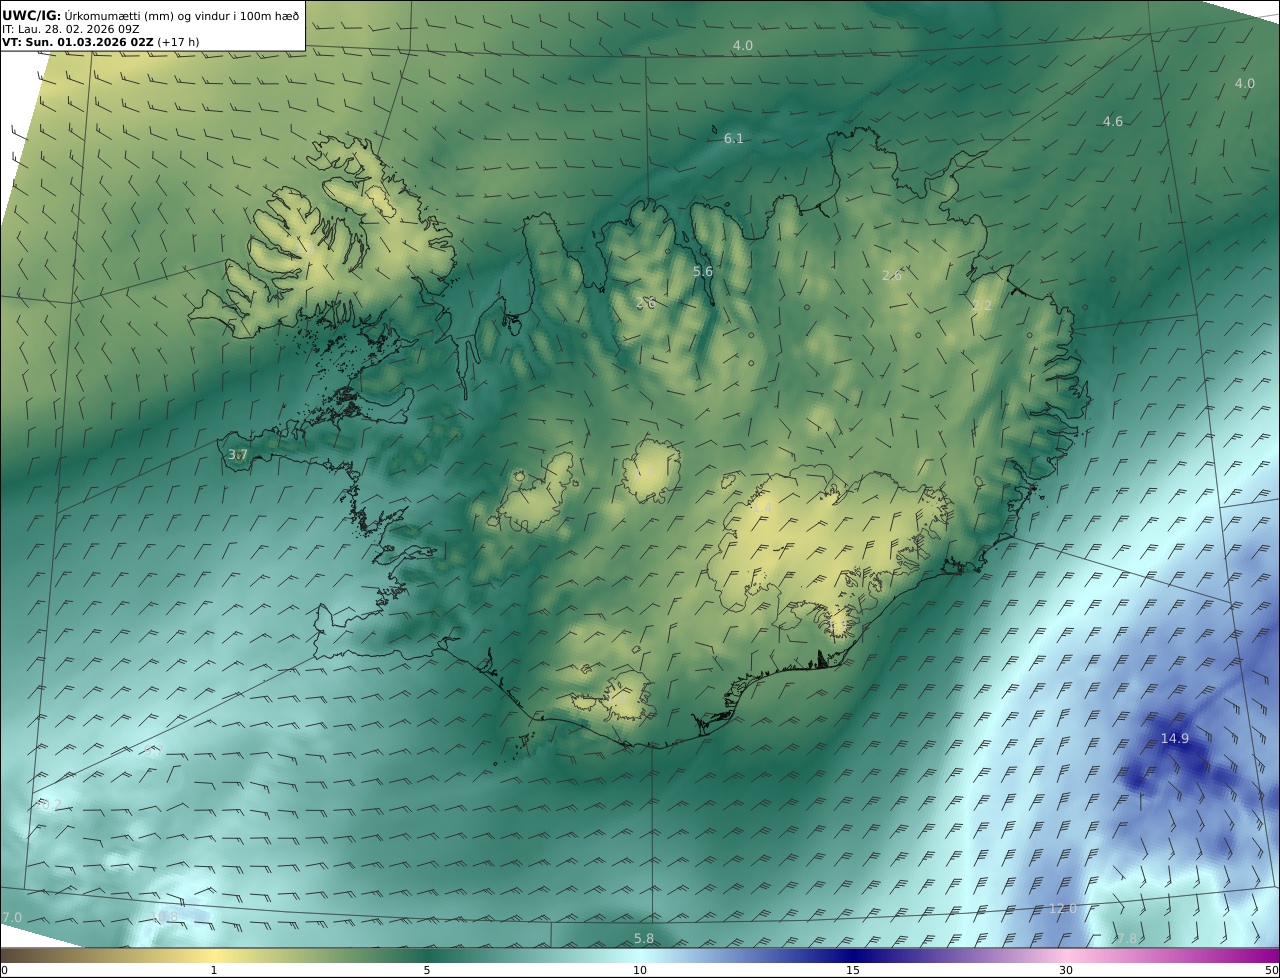This screenshot has width=1280, height=978.
Task: Click the colorbar tick label 1
Action: [214, 970]
